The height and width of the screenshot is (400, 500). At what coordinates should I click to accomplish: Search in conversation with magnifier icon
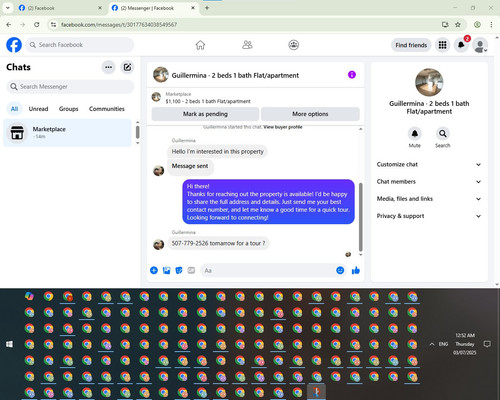pyautogui.click(x=443, y=134)
